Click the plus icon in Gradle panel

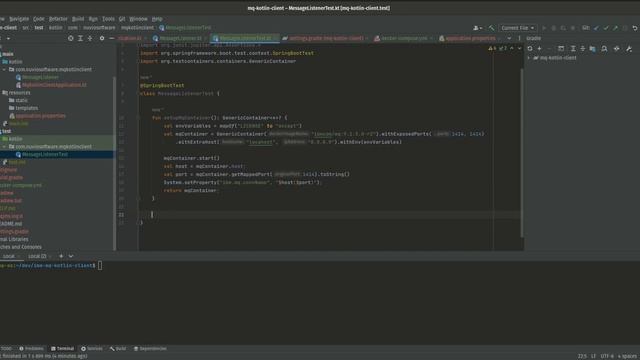540,49
